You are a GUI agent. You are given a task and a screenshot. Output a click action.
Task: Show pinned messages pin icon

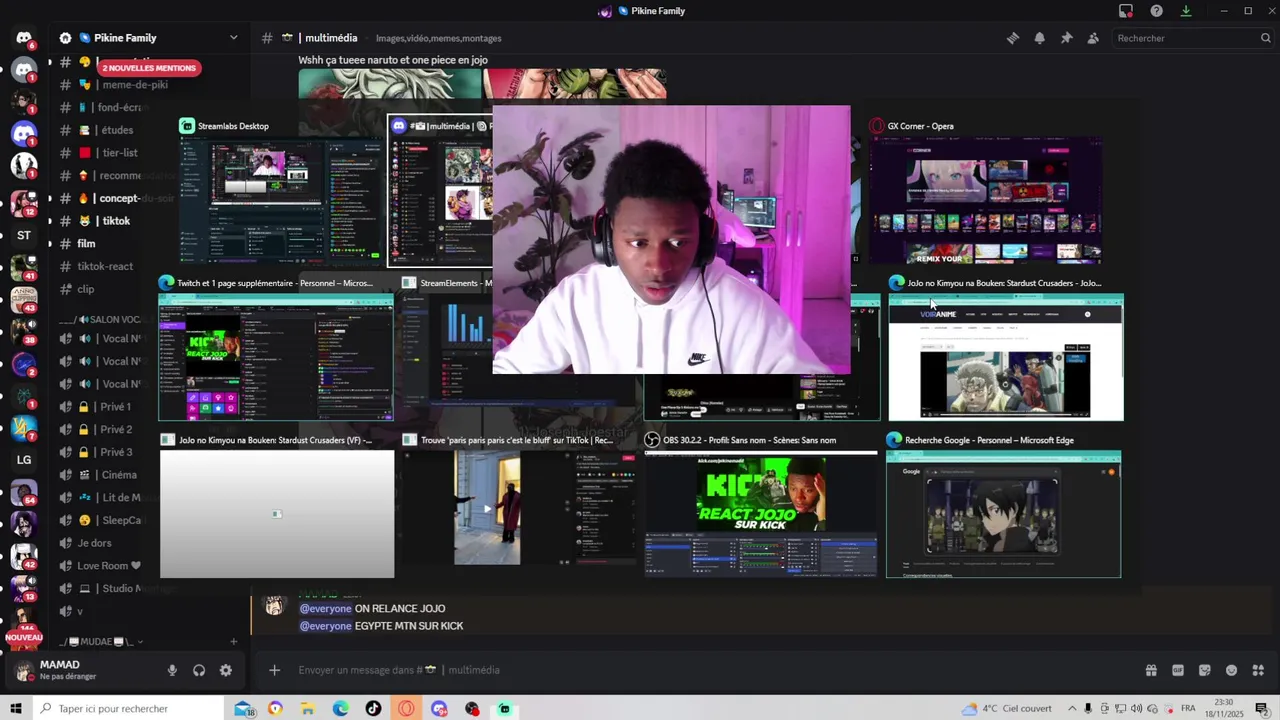(1066, 38)
